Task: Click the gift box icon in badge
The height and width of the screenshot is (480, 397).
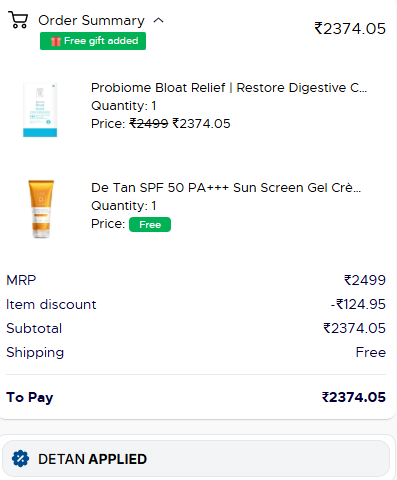Action: (56, 41)
